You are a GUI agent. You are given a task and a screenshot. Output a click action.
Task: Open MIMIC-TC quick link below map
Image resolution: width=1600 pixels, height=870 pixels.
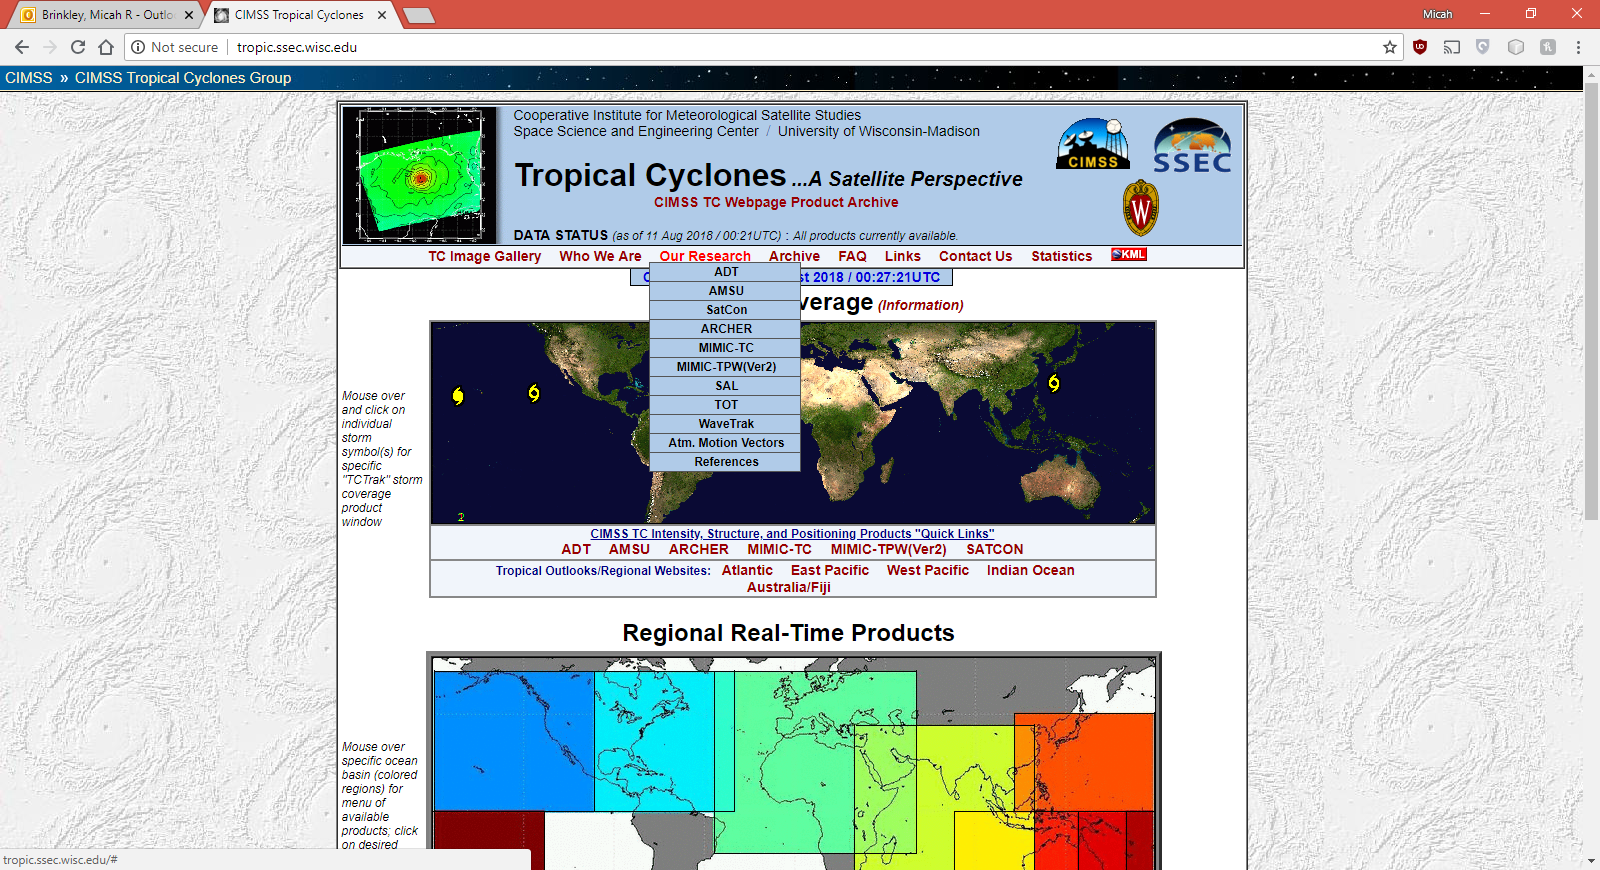780,549
